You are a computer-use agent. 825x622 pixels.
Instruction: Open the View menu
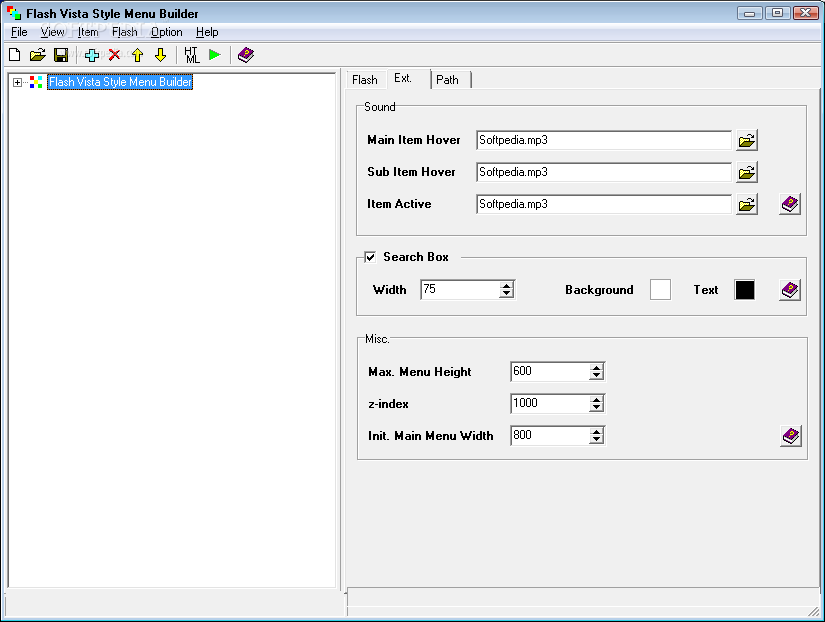point(53,32)
